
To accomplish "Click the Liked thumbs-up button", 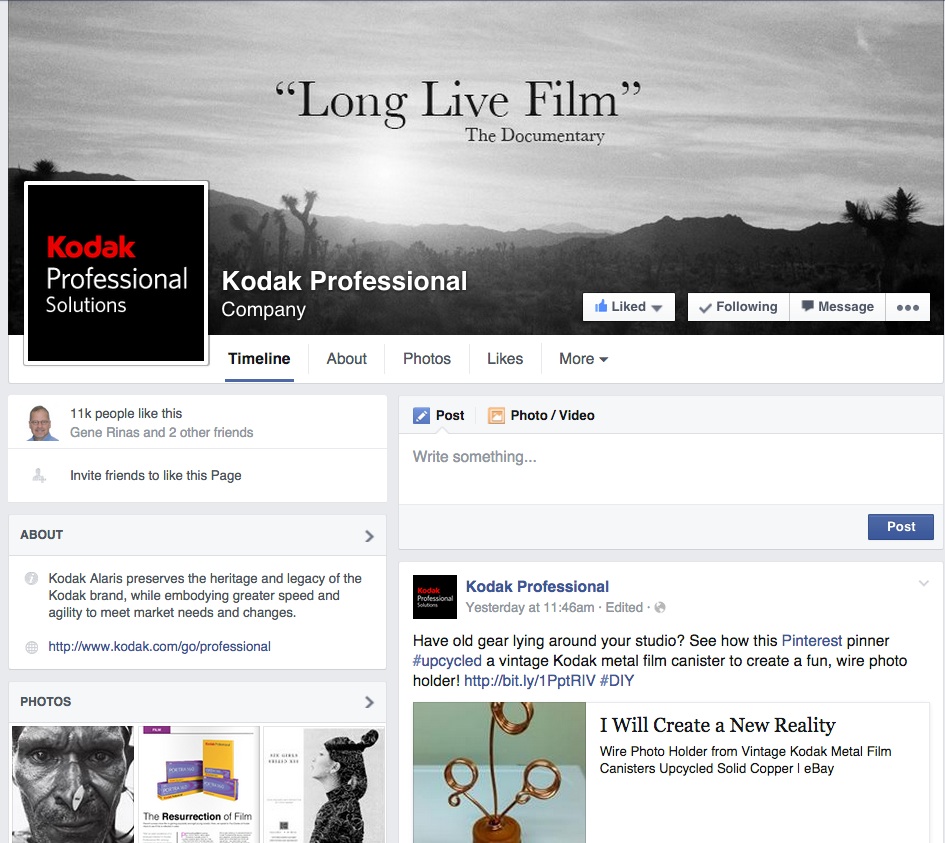I will (x=628, y=307).
